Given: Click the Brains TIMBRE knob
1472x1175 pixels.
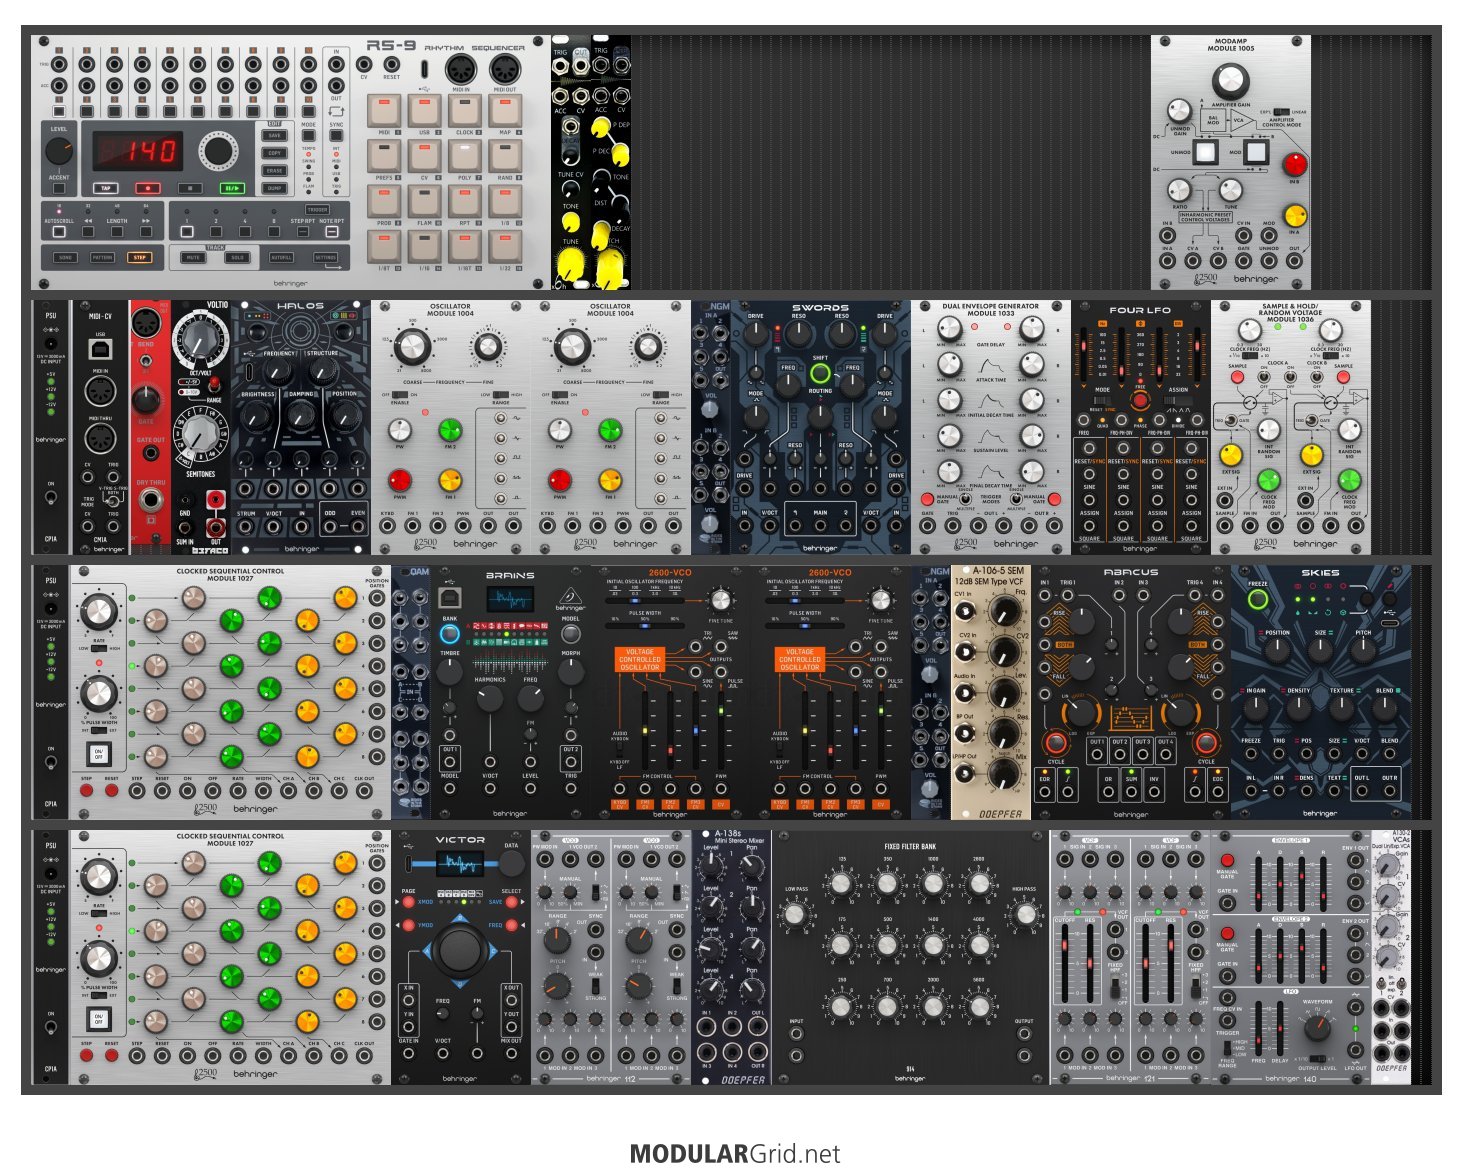Looking at the screenshot, I should (x=450, y=672).
